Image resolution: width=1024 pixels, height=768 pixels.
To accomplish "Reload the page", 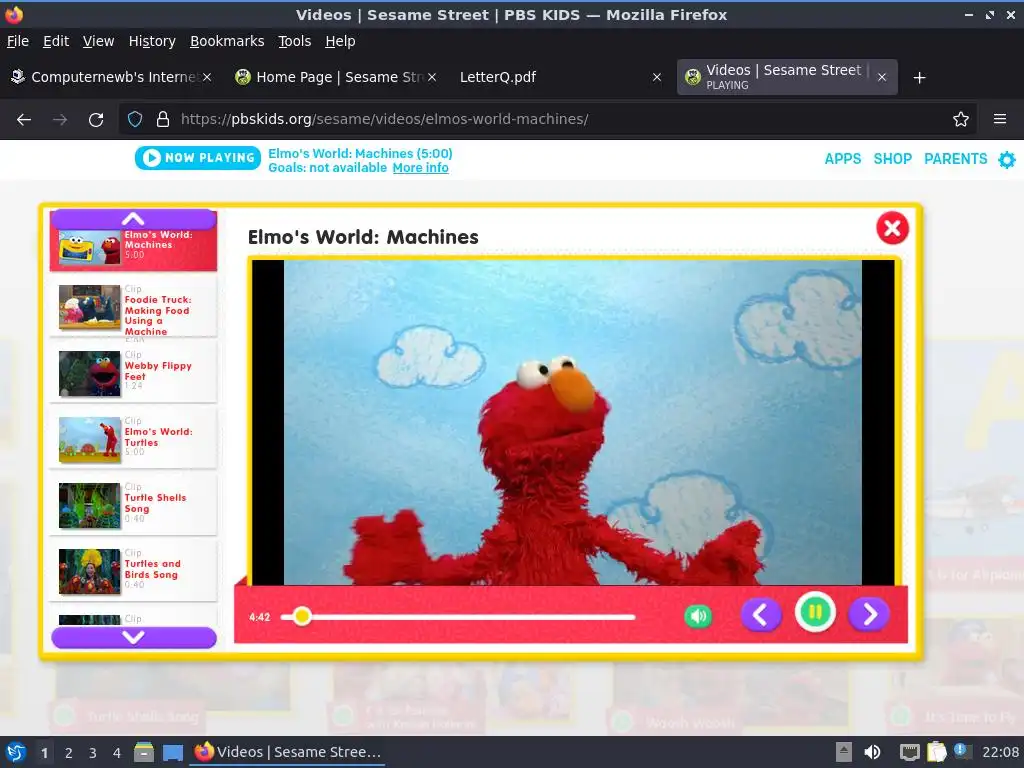I will 96,120.
